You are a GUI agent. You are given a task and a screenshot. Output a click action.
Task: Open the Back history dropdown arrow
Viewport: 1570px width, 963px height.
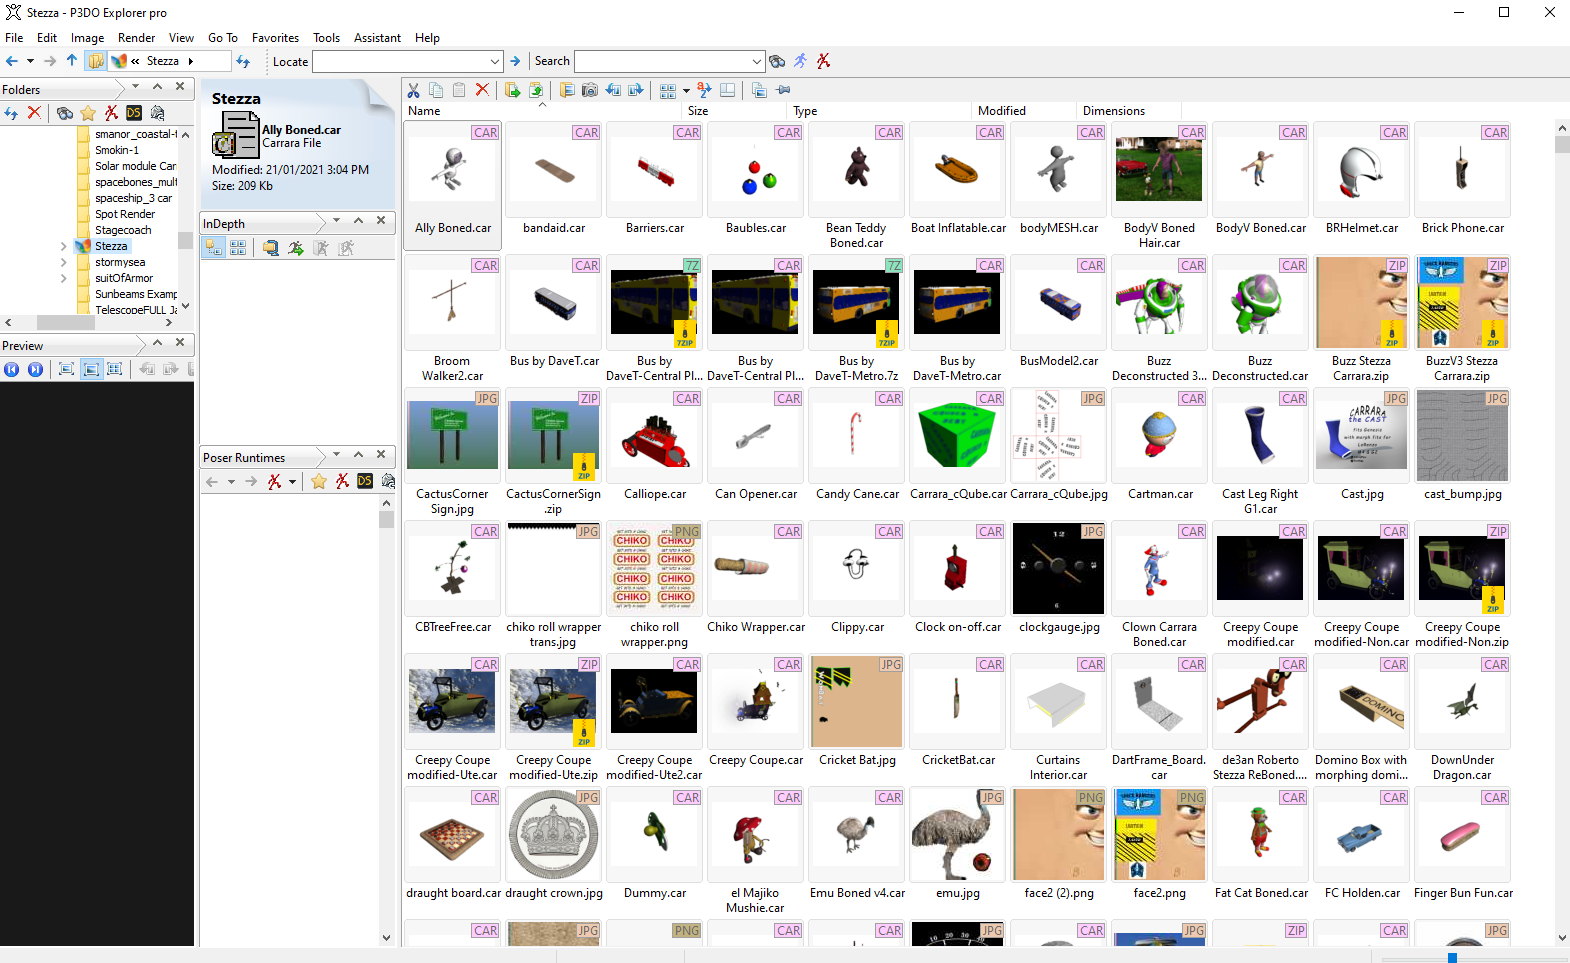30,61
